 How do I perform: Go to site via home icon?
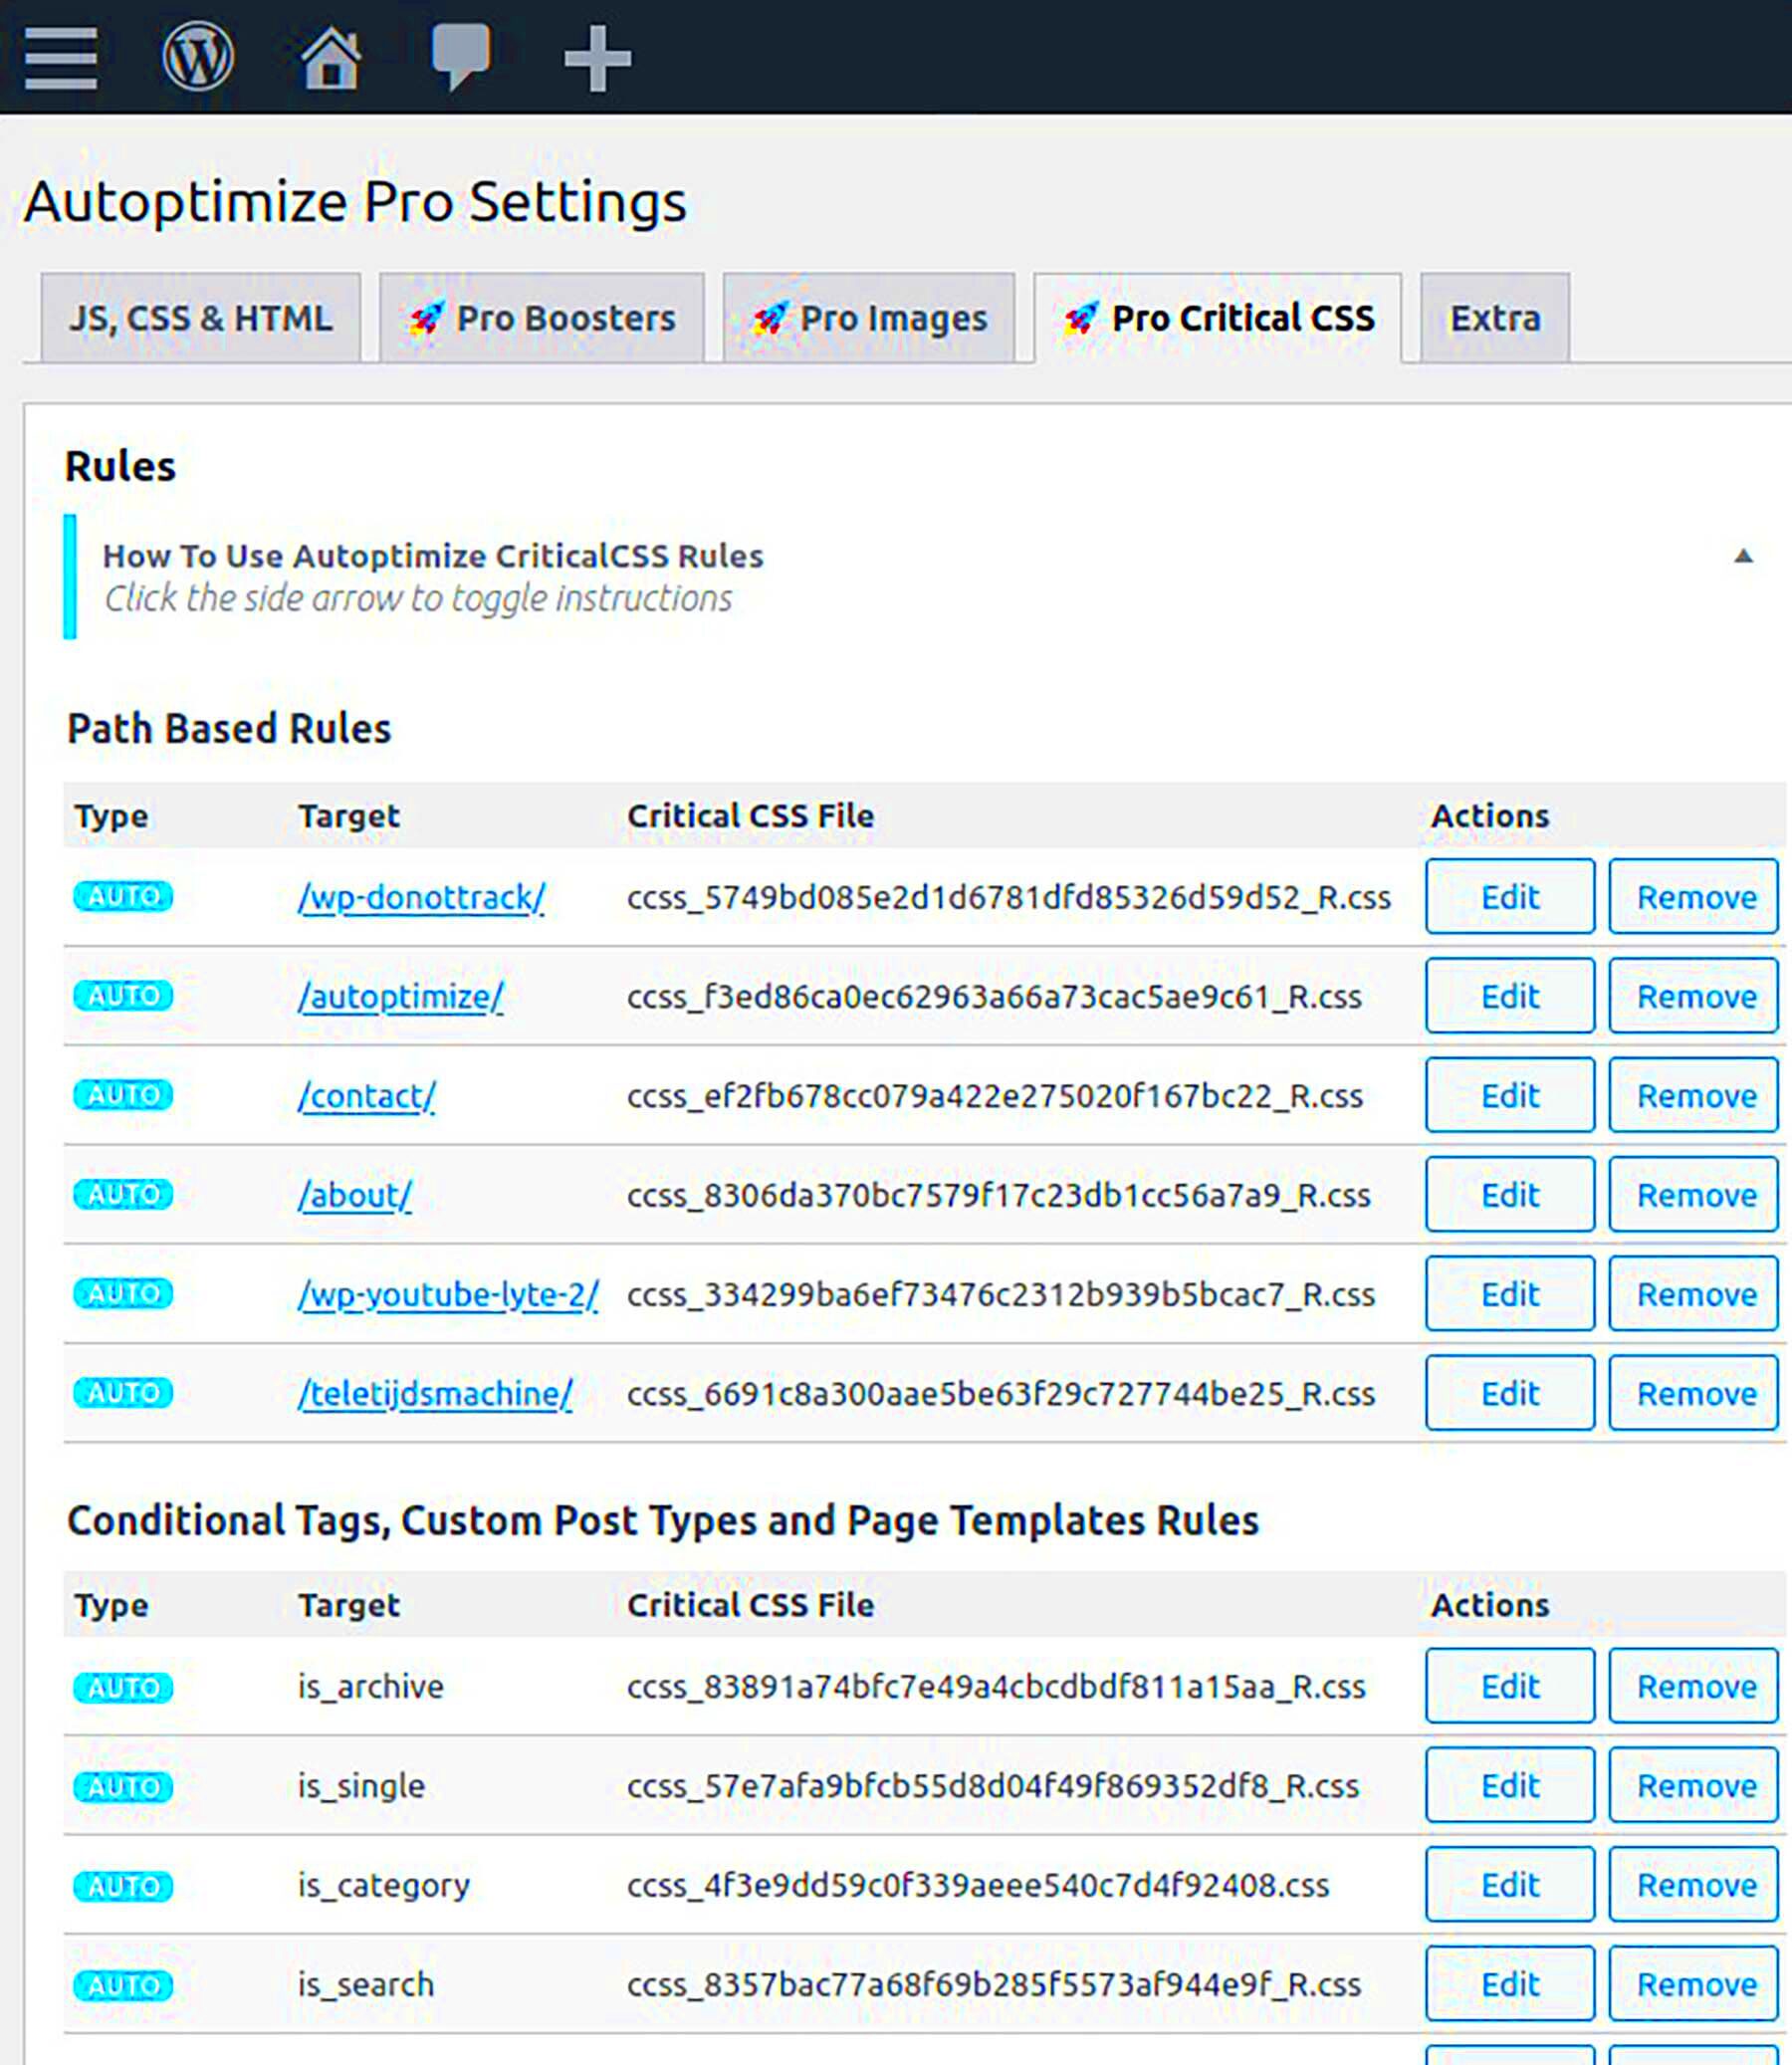(x=331, y=58)
